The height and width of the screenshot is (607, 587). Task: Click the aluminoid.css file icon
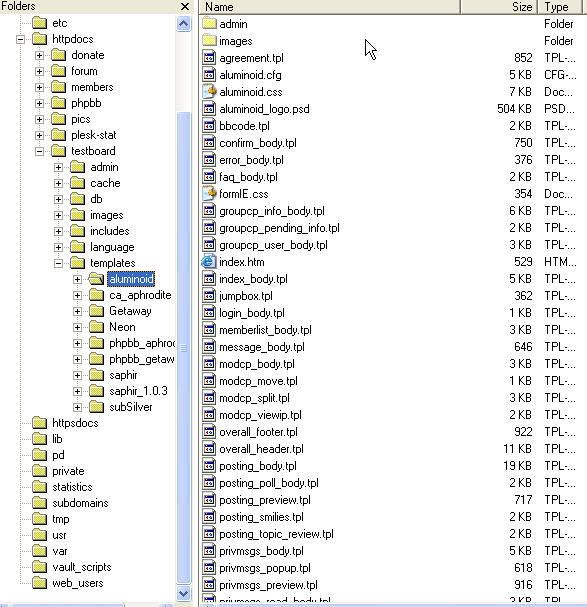(209, 92)
